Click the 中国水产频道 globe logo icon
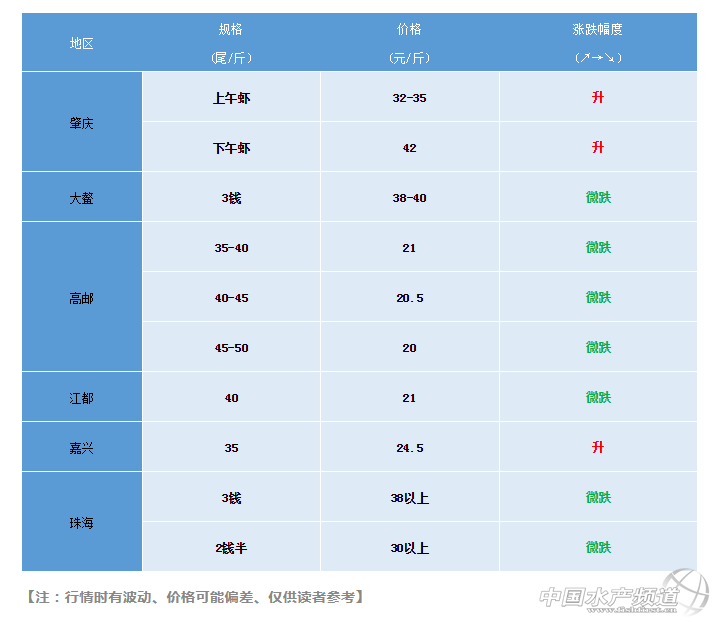The width and height of the screenshot is (715, 622). pyautogui.click(x=686, y=591)
